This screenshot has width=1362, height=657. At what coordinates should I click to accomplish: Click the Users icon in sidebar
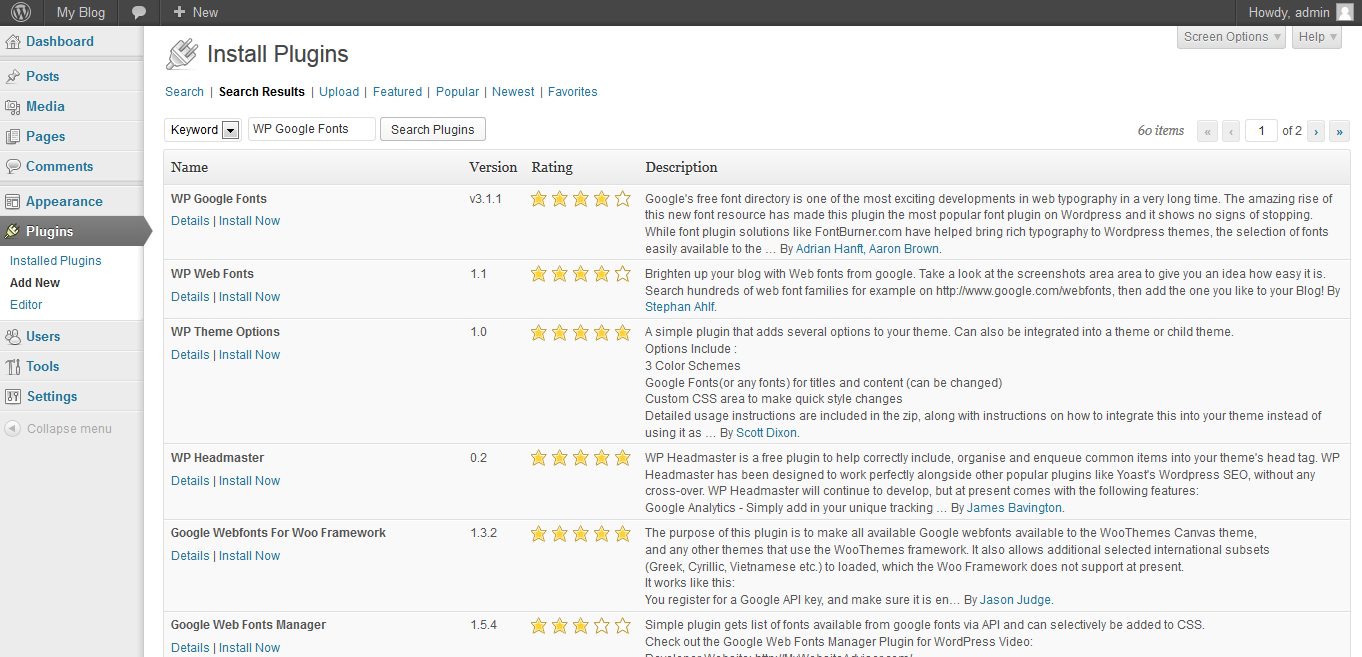tap(13, 337)
